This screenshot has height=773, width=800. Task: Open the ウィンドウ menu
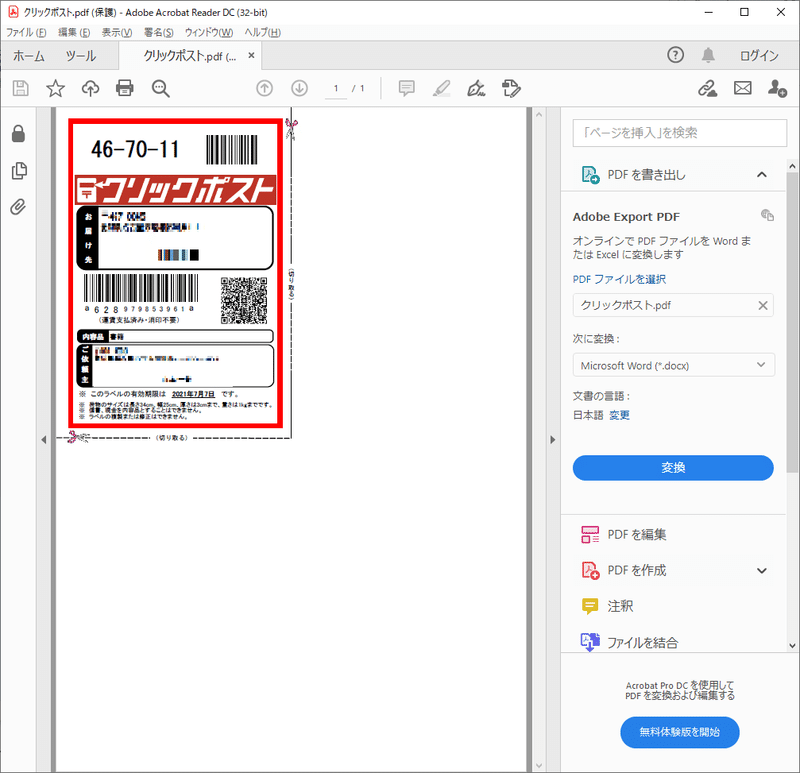coord(209,33)
